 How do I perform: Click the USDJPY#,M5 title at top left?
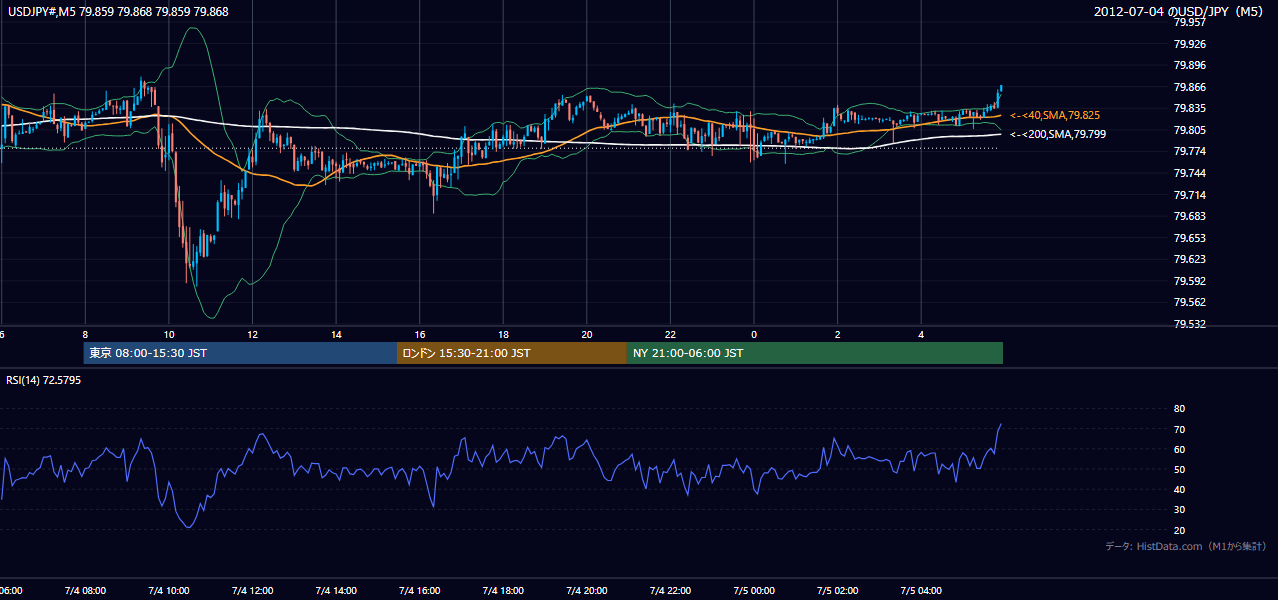tap(116, 12)
